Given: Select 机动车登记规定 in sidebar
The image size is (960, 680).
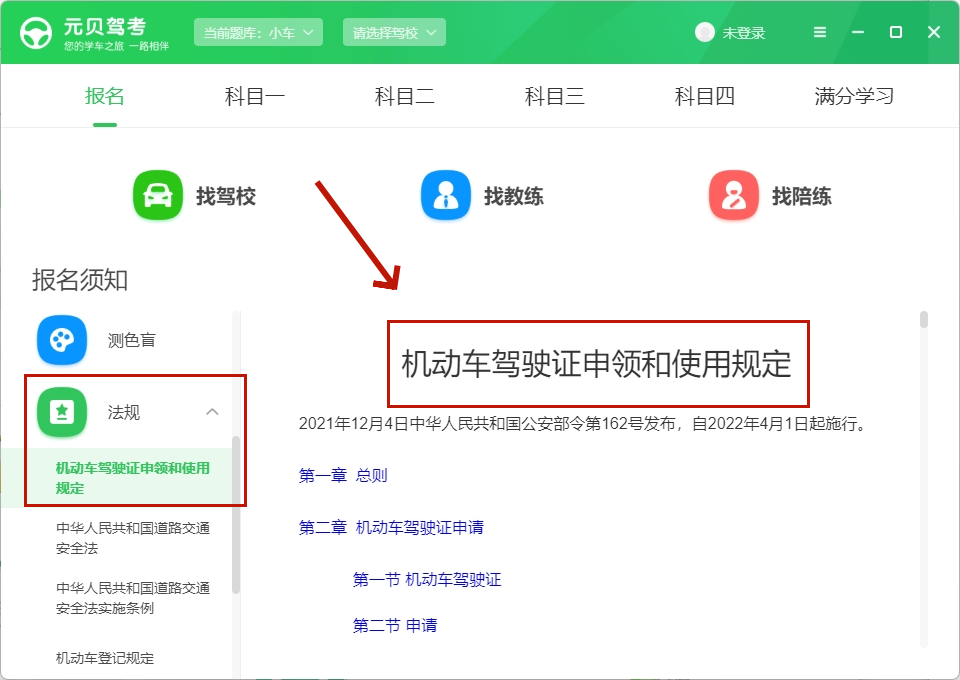Looking at the screenshot, I should [105, 658].
